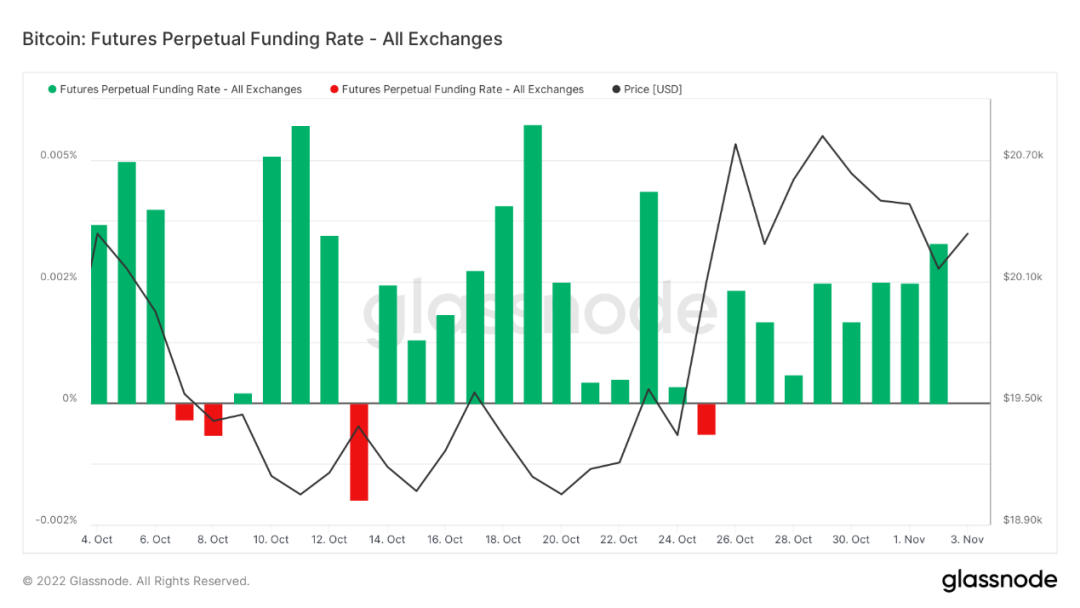This screenshot has width=1080, height=608.
Task: Click the 3. Nov x-axis label
Action: point(967,540)
